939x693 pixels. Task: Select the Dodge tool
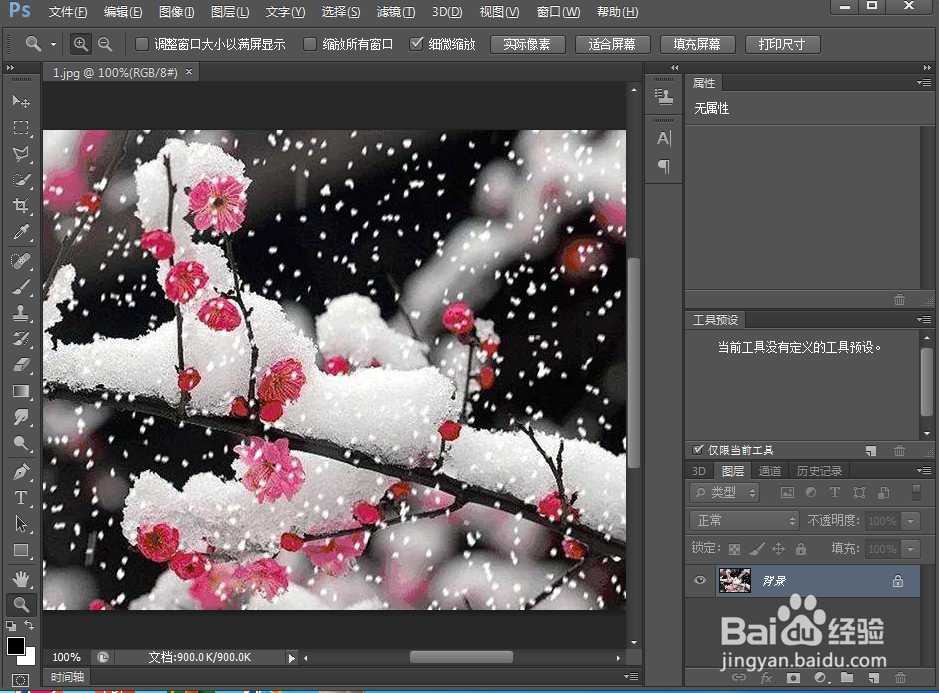click(x=21, y=443)
